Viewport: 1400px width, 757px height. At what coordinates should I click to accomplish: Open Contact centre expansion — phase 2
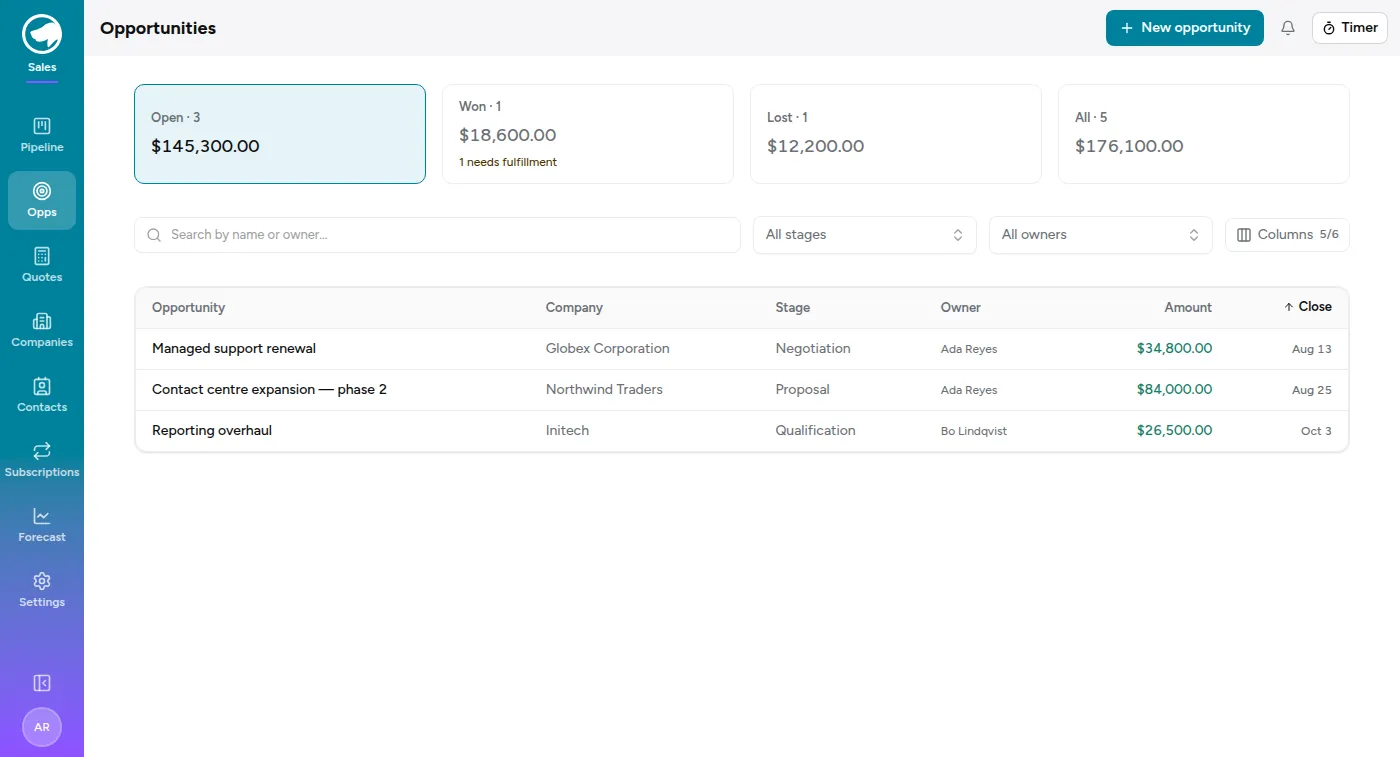pyautogui.click(x=269, y=390)
